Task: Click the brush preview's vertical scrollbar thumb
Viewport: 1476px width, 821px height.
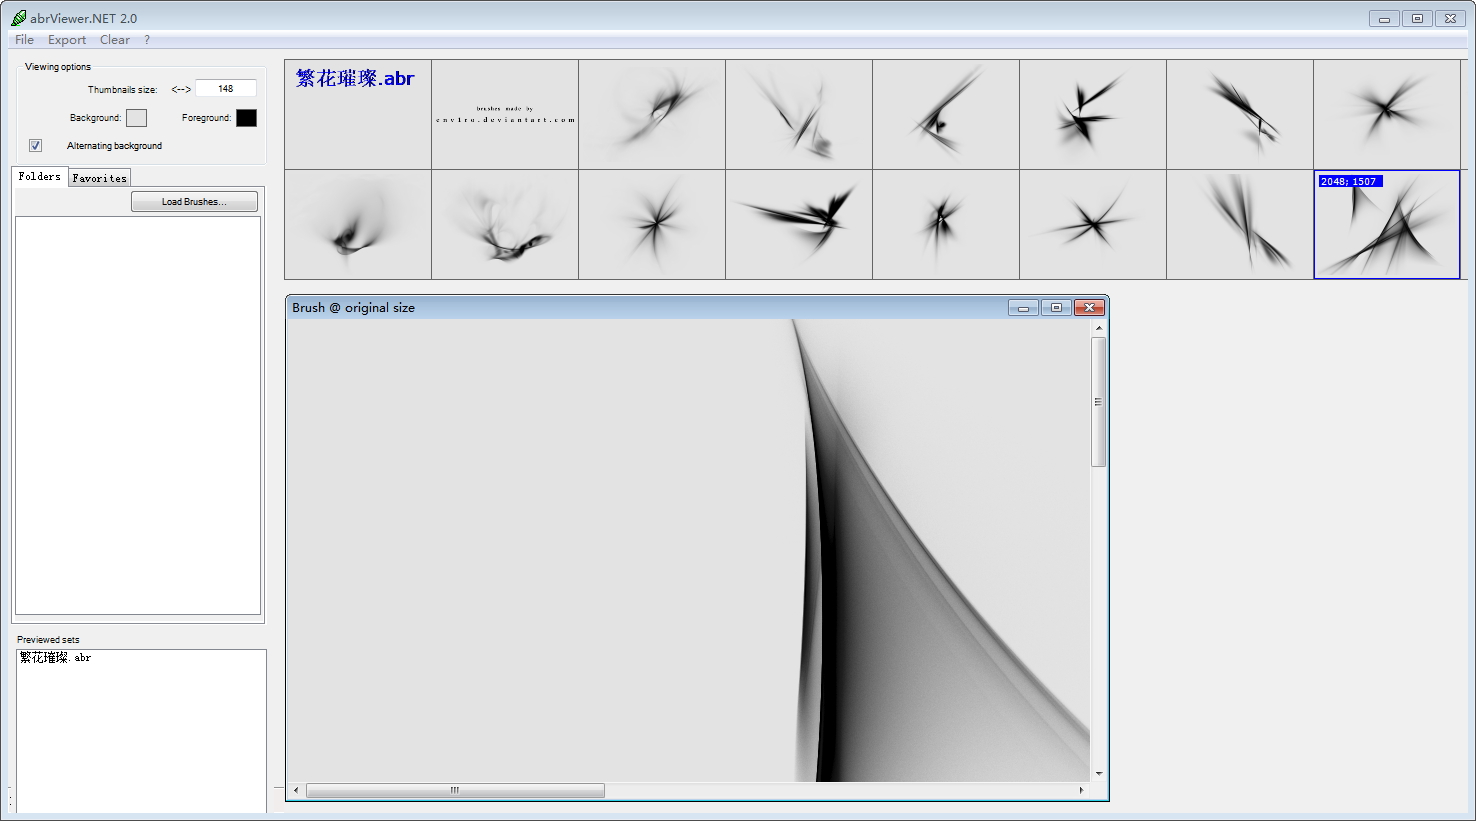Action: point(1099,402)
